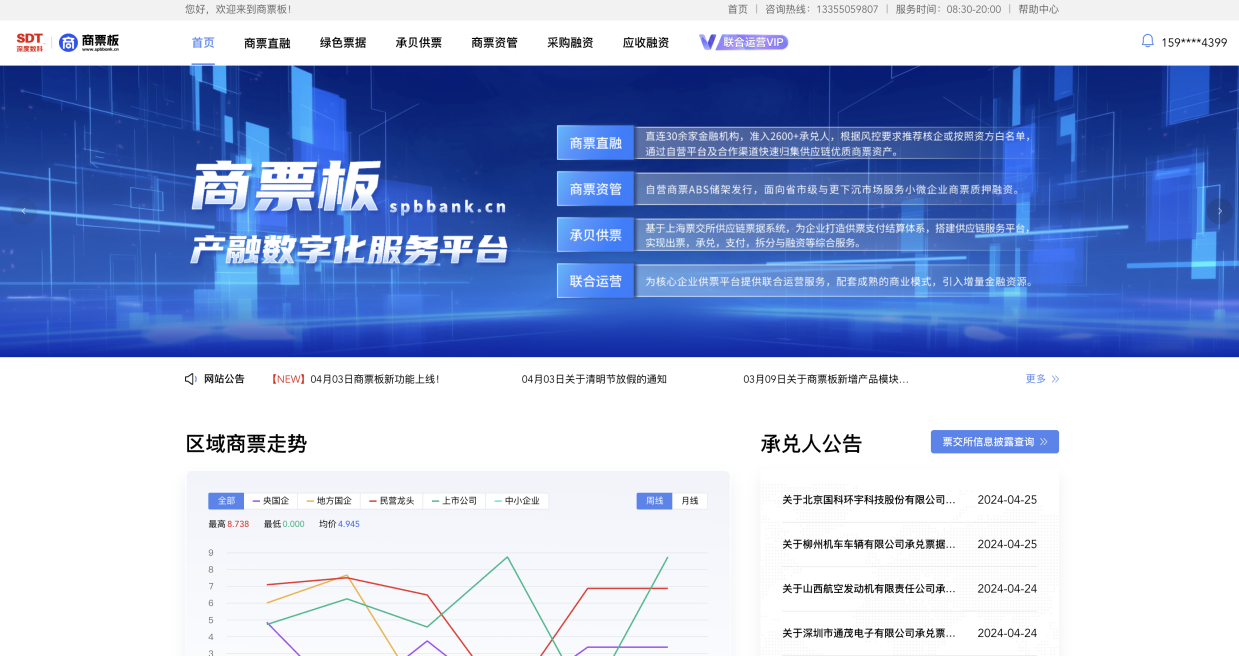1239x656 pixels.
Task: Advance banner with right arrow
Action: tap(1219, 211)
